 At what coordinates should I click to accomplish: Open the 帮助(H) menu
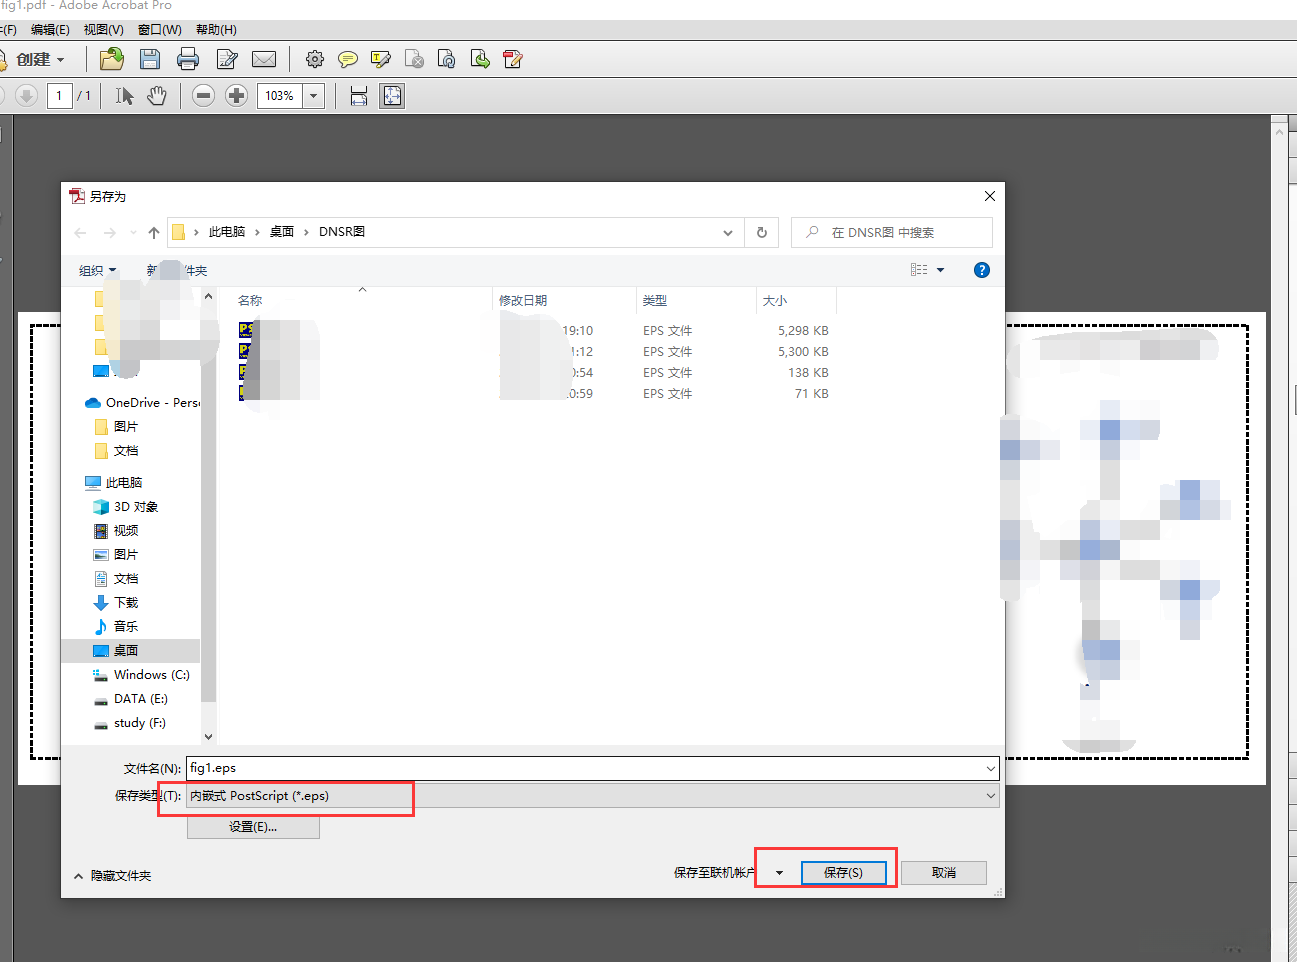coord(216,30)
